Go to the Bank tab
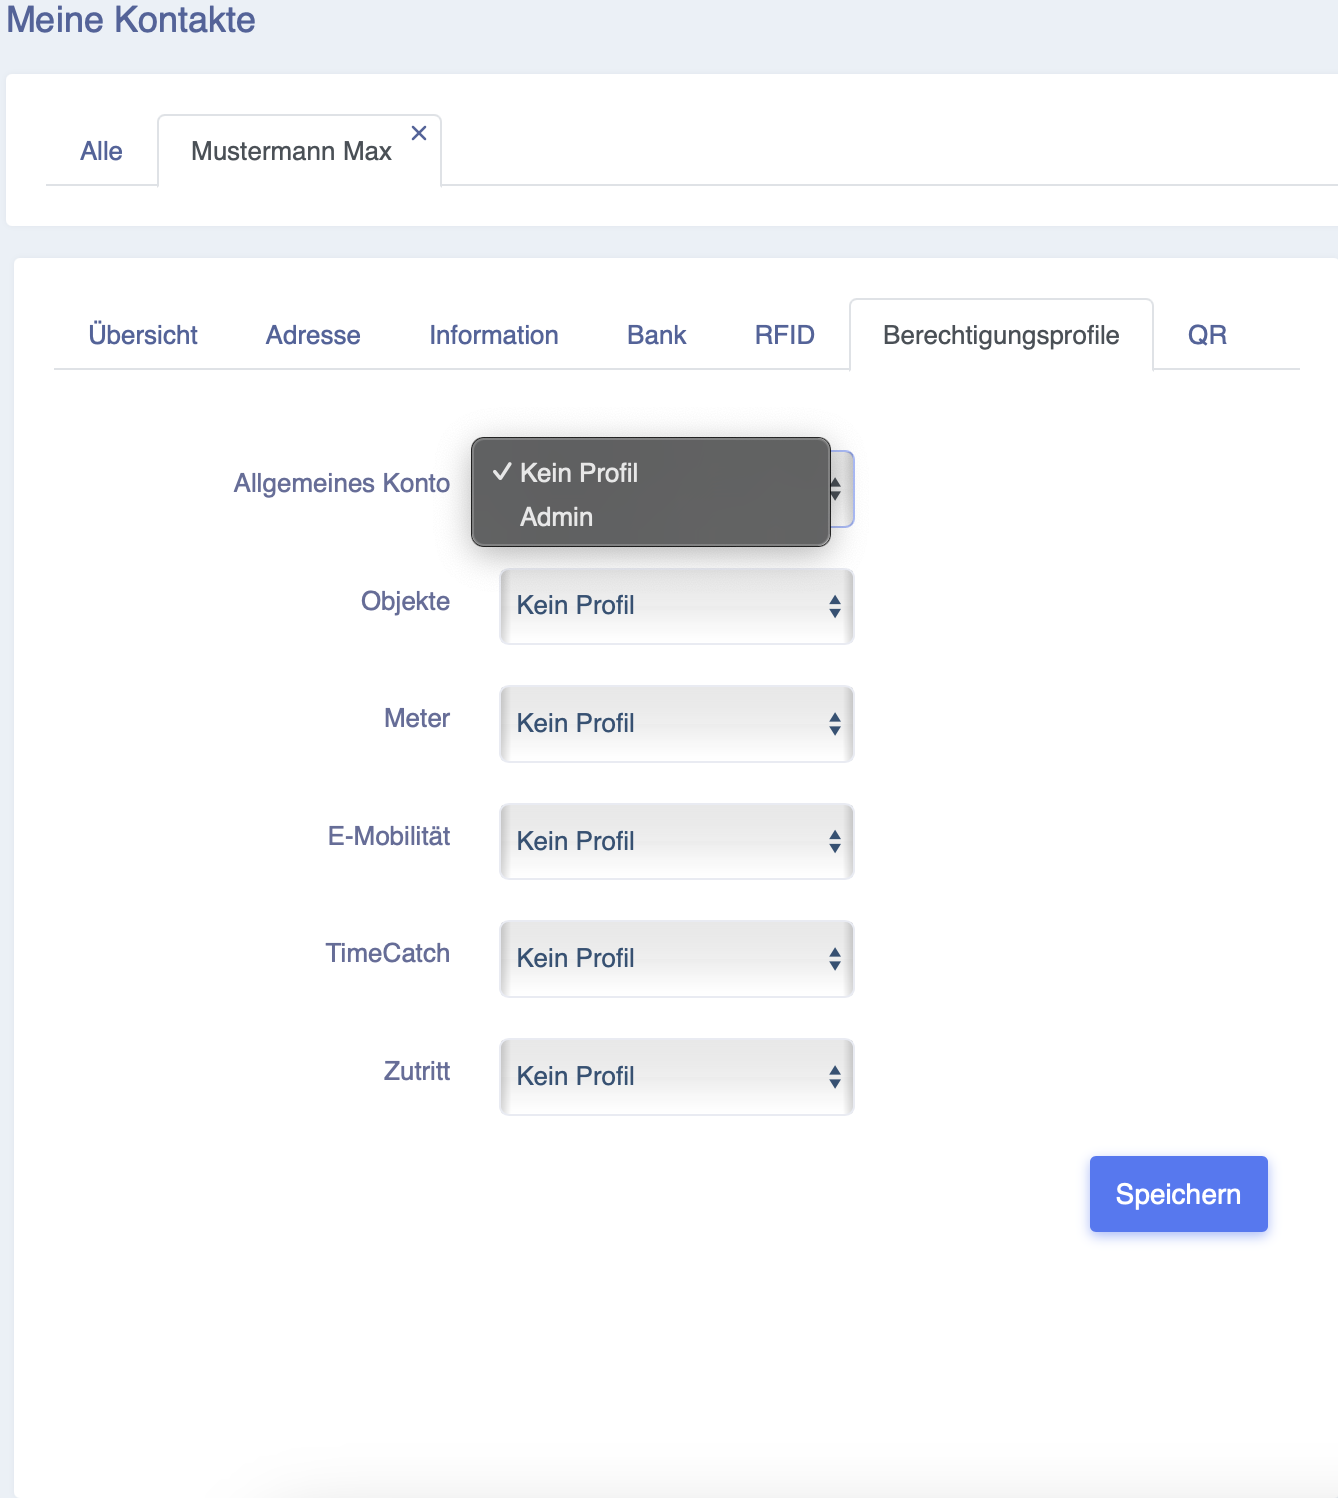The height and width of the screenshot is (1498, 1338). click(657, 335)
